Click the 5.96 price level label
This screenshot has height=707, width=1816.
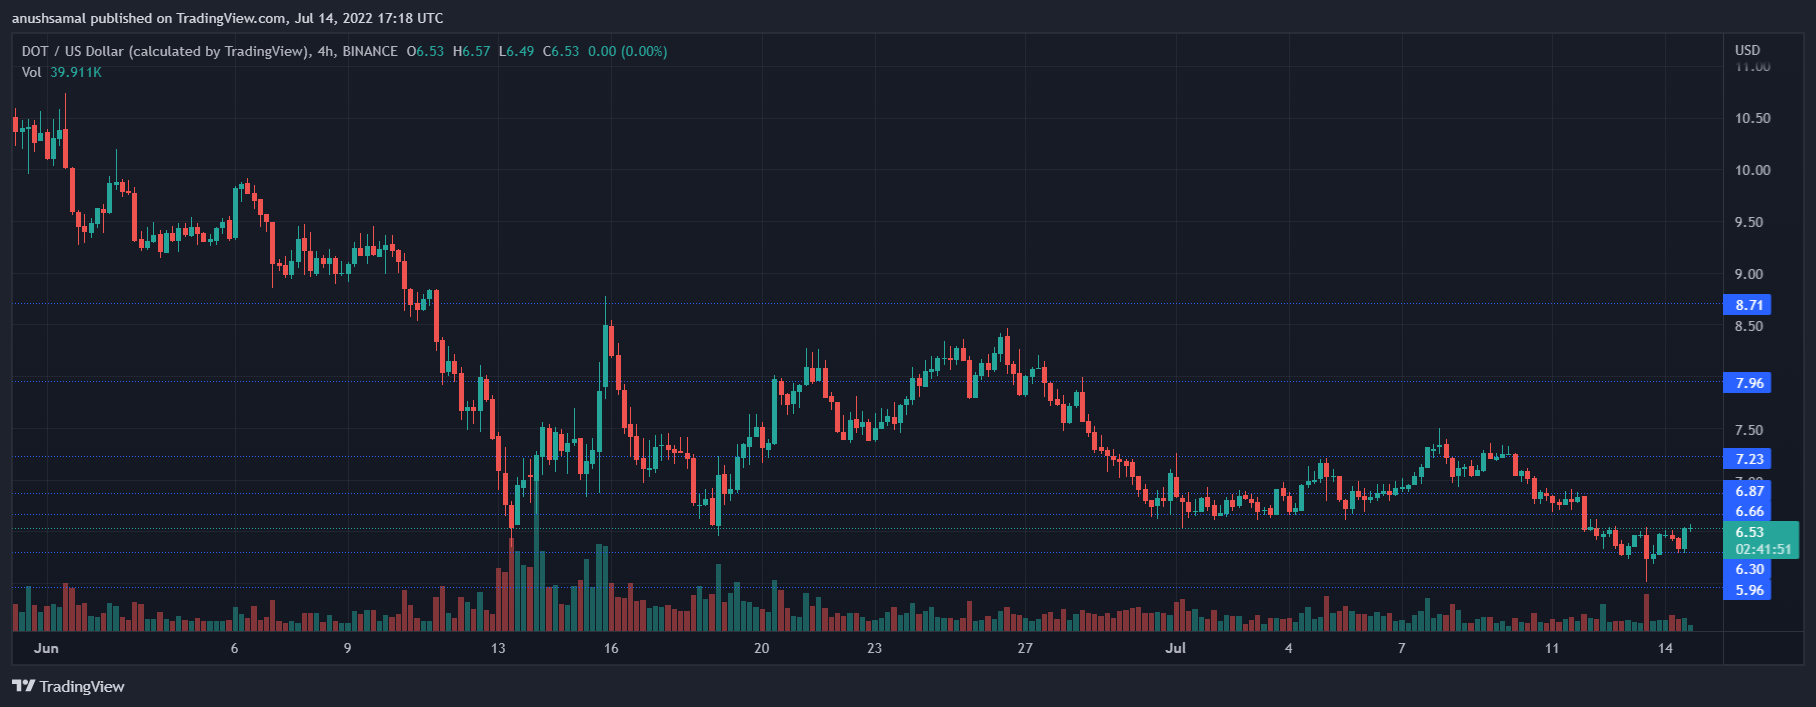(1748, 590)
